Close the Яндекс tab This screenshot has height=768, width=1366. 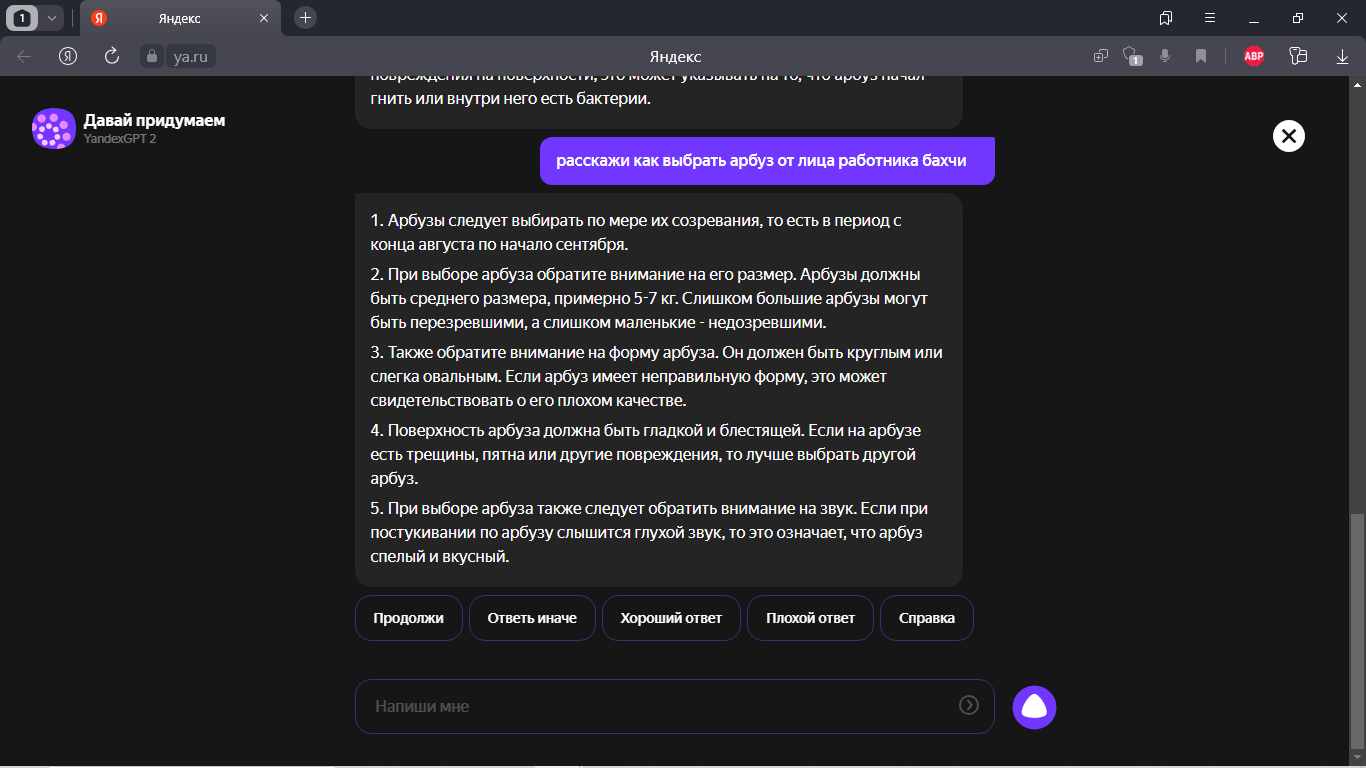[264, 18]
